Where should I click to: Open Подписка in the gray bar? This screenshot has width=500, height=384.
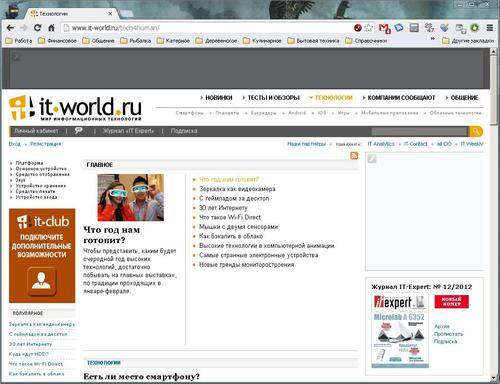point(184,131)
